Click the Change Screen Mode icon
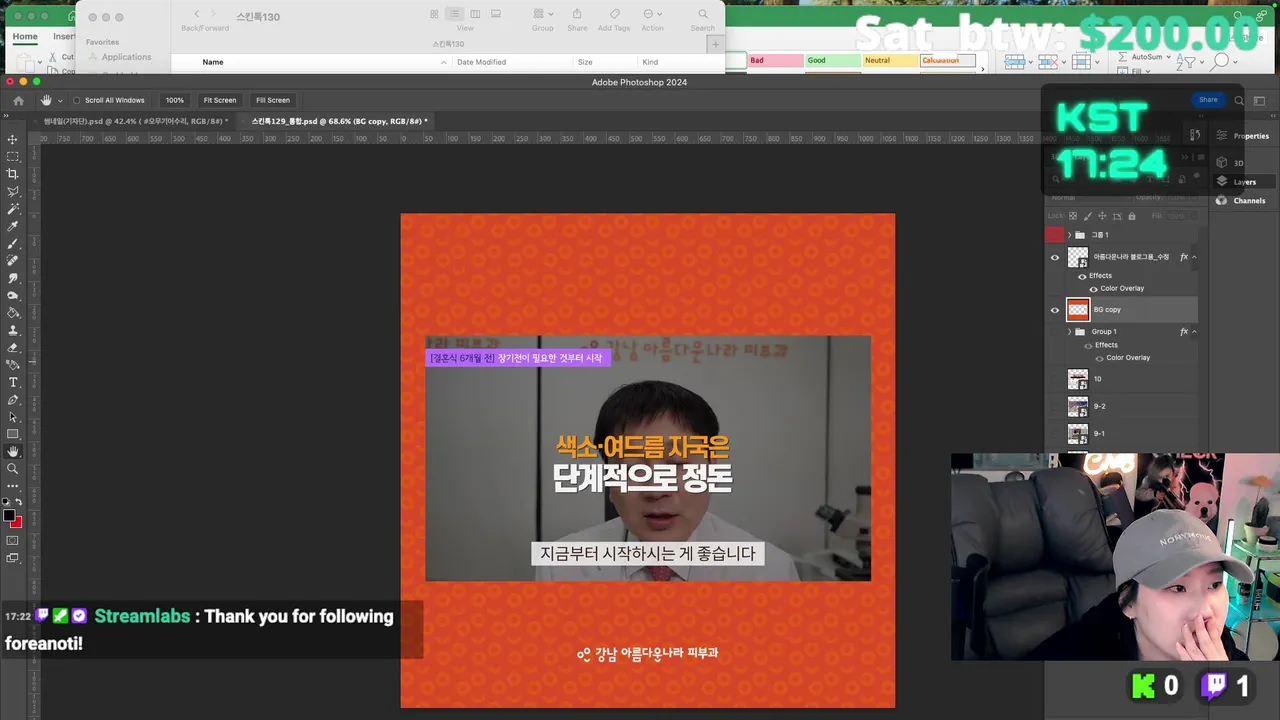The height and width of the screenshot is (720, 1280). [x=13, y=558]
